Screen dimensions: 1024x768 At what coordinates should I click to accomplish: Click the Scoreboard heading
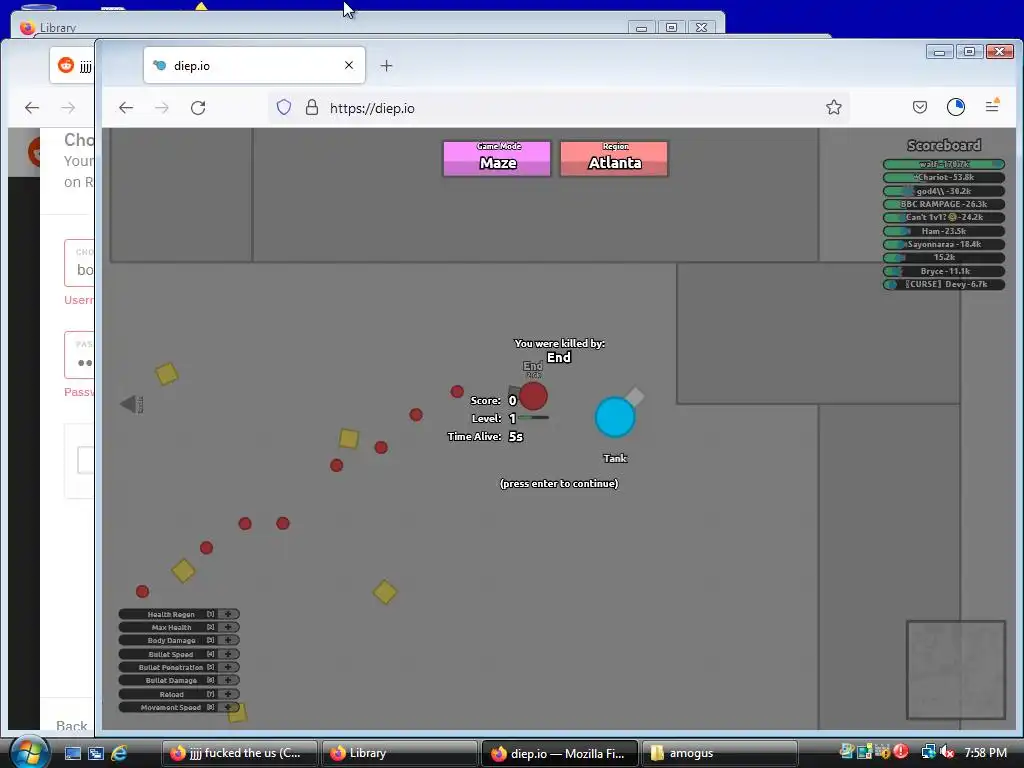coord(944,145)
